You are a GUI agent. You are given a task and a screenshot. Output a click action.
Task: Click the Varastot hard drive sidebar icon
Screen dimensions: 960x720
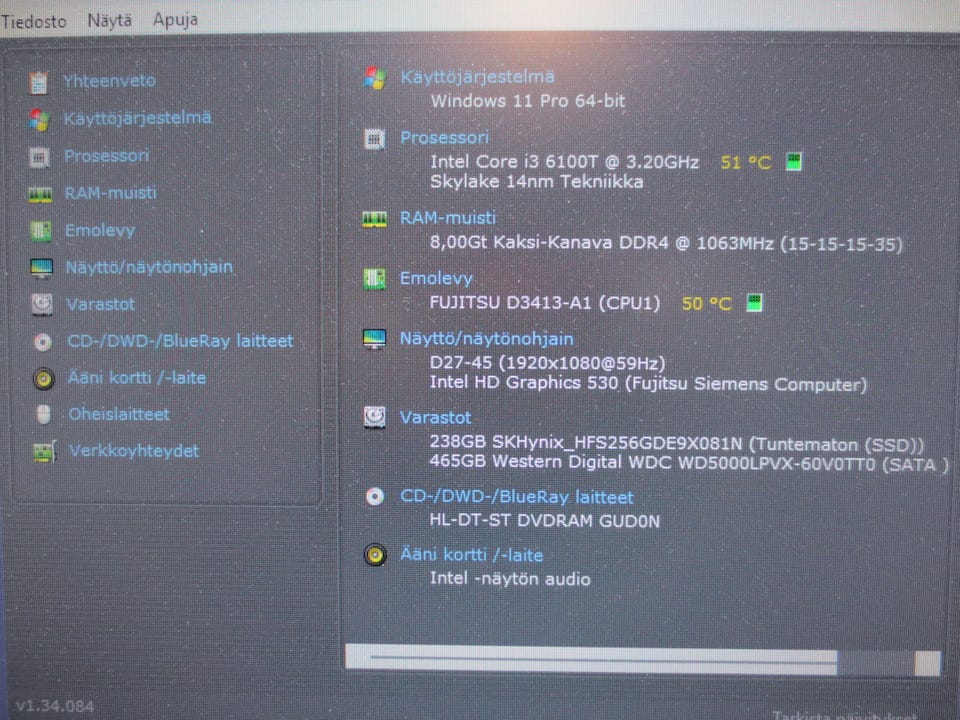pyautogui.click(x=42, y=304)
